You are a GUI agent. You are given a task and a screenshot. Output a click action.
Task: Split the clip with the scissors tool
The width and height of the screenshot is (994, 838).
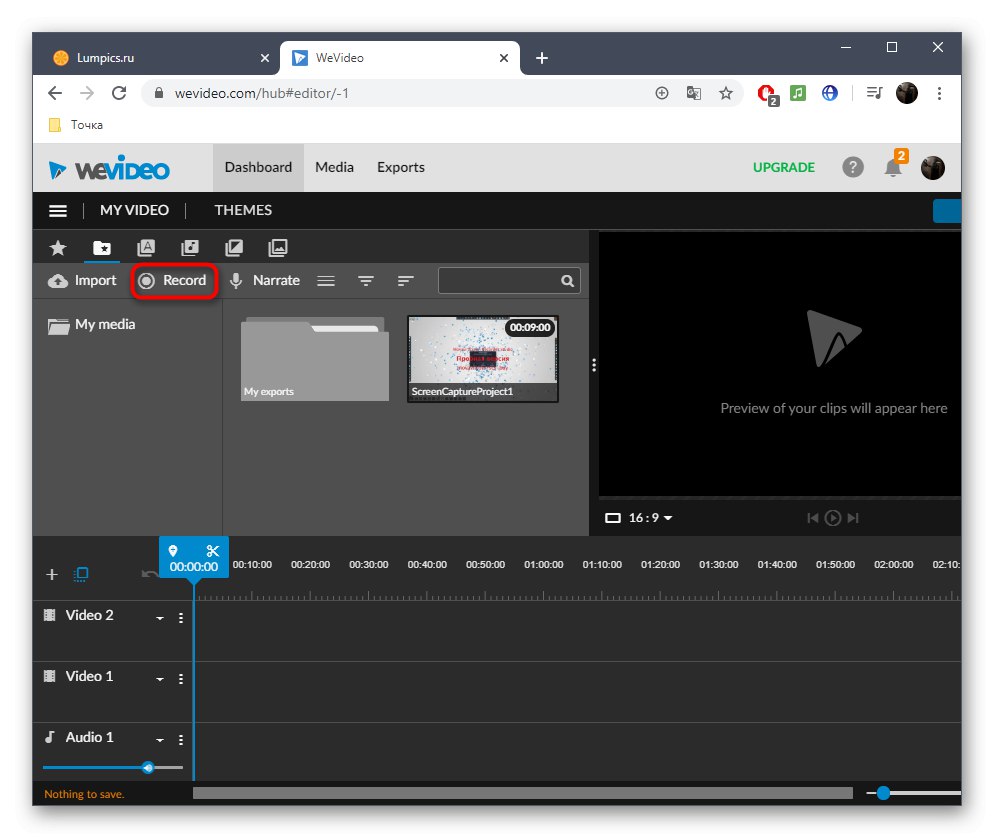212,550
